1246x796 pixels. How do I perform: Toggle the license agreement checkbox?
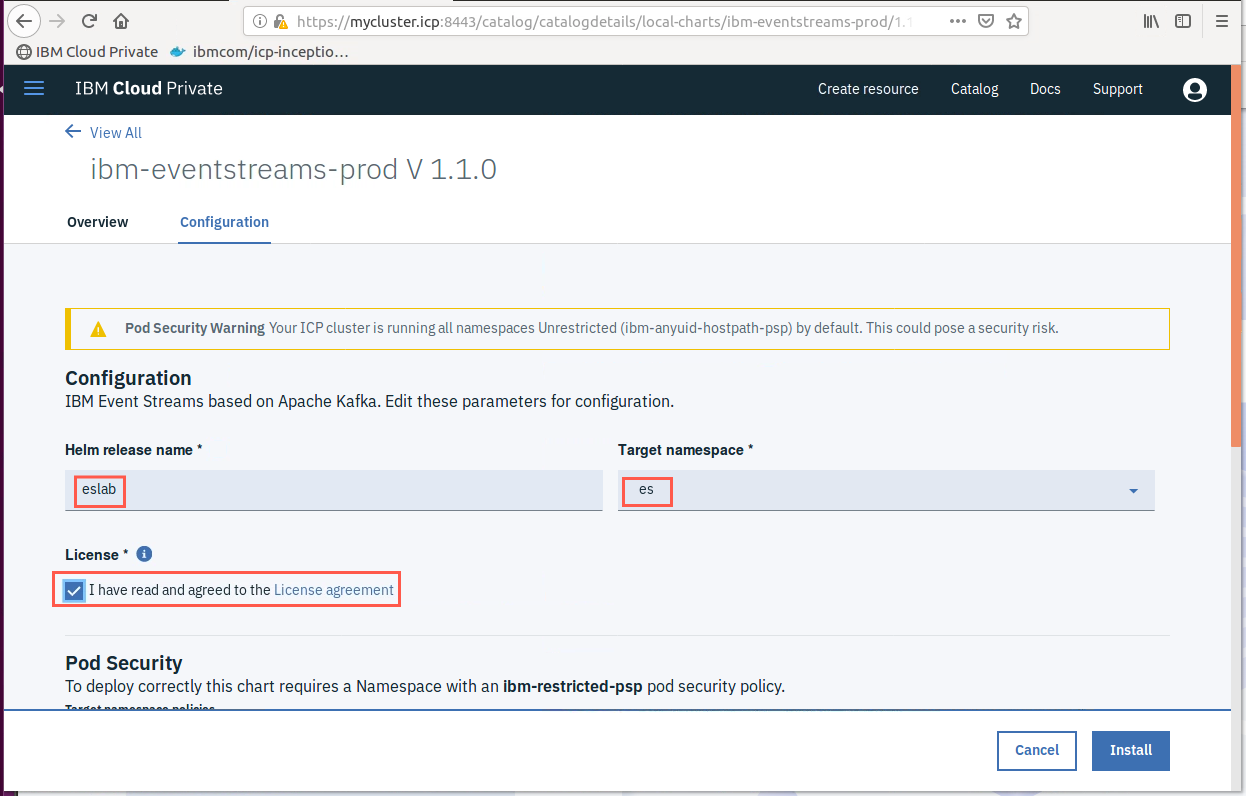(x=74, y=590)
